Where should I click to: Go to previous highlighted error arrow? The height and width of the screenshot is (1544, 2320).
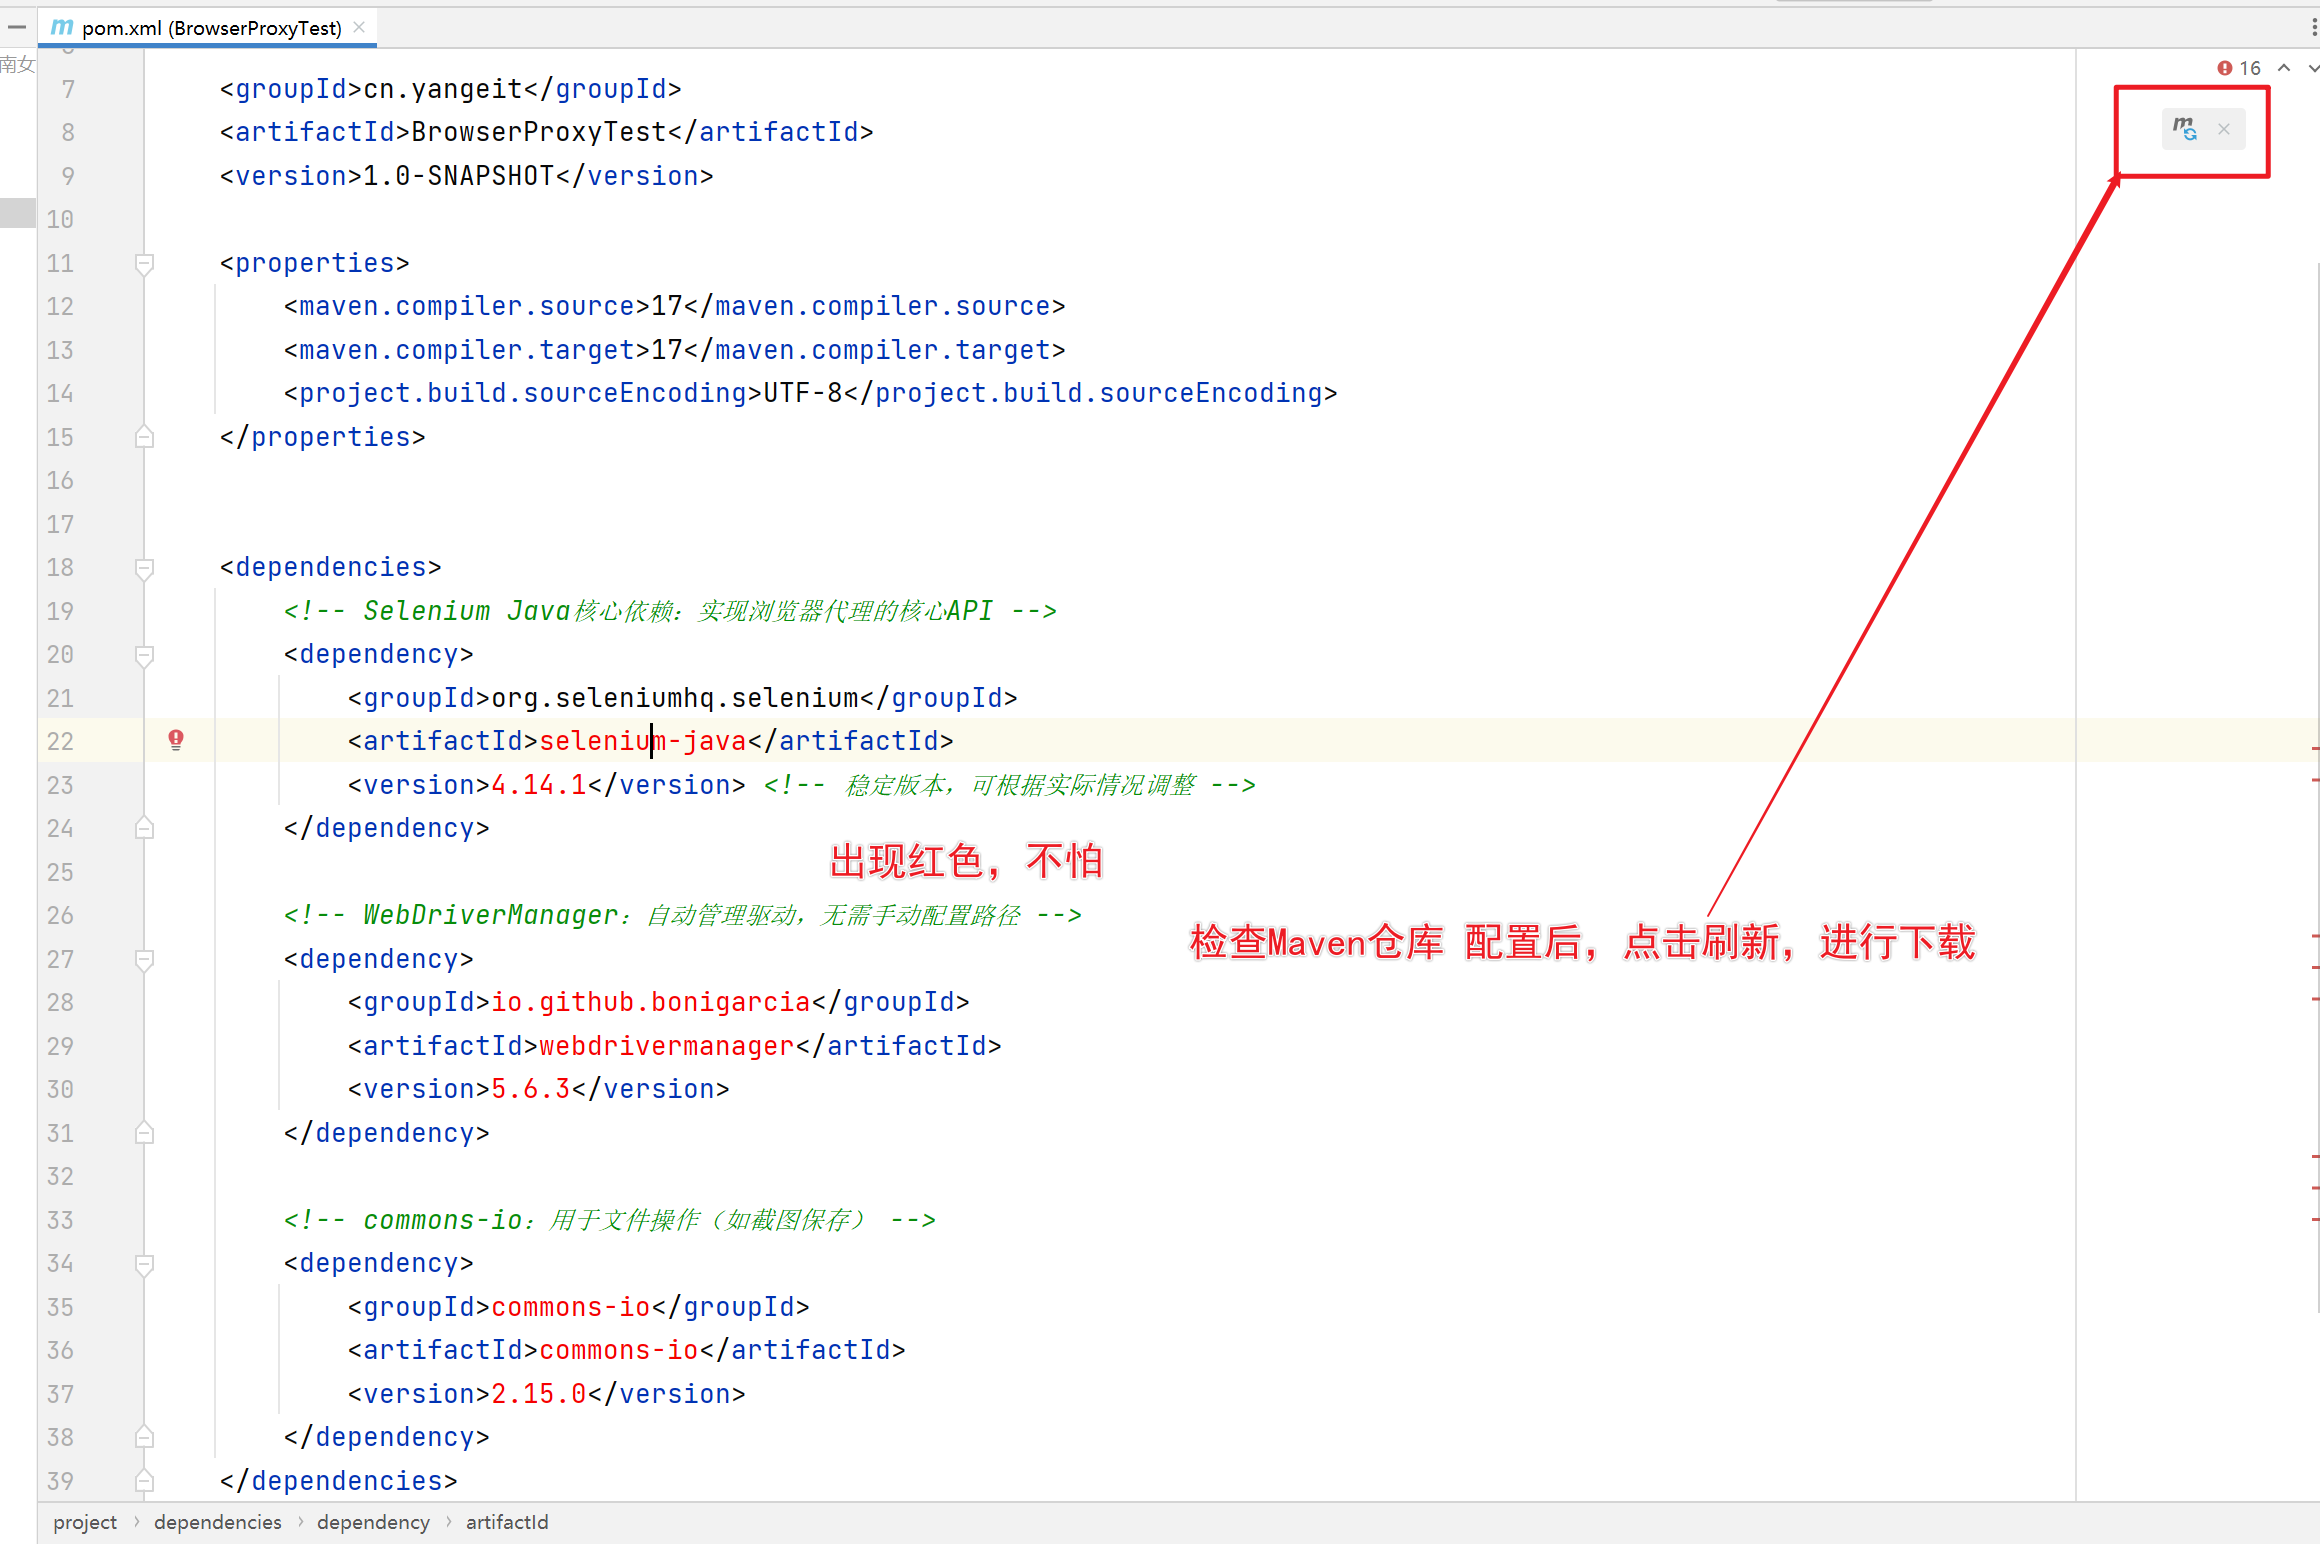(2284, 68)
